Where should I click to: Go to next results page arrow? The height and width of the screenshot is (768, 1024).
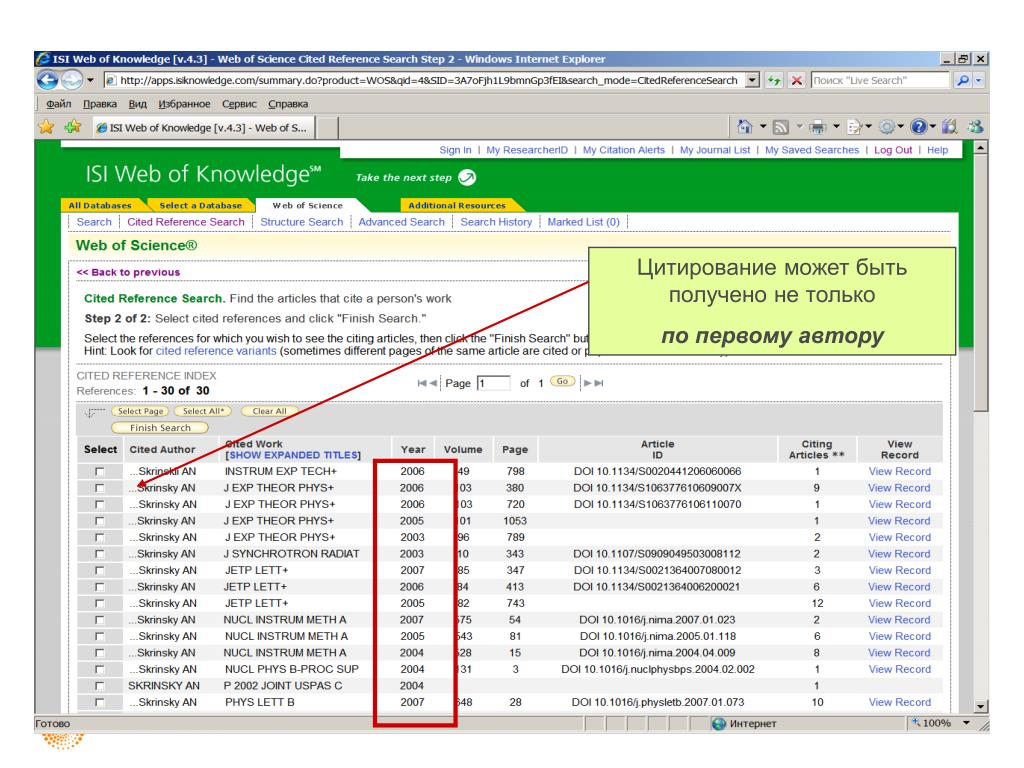588,383
